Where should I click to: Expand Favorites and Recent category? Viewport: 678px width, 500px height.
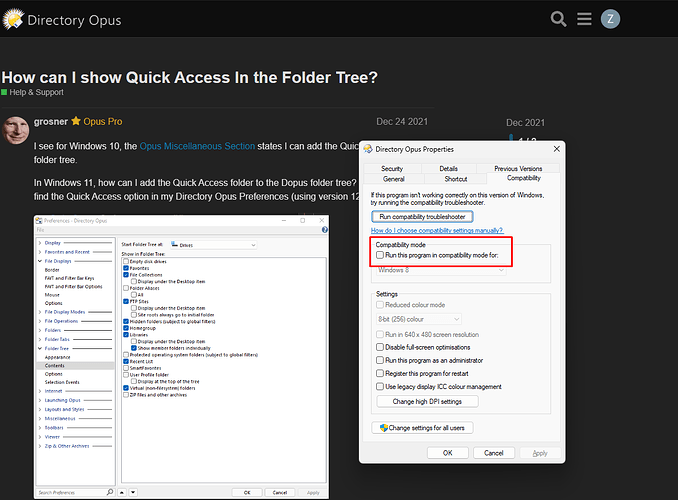coord(40,252)
